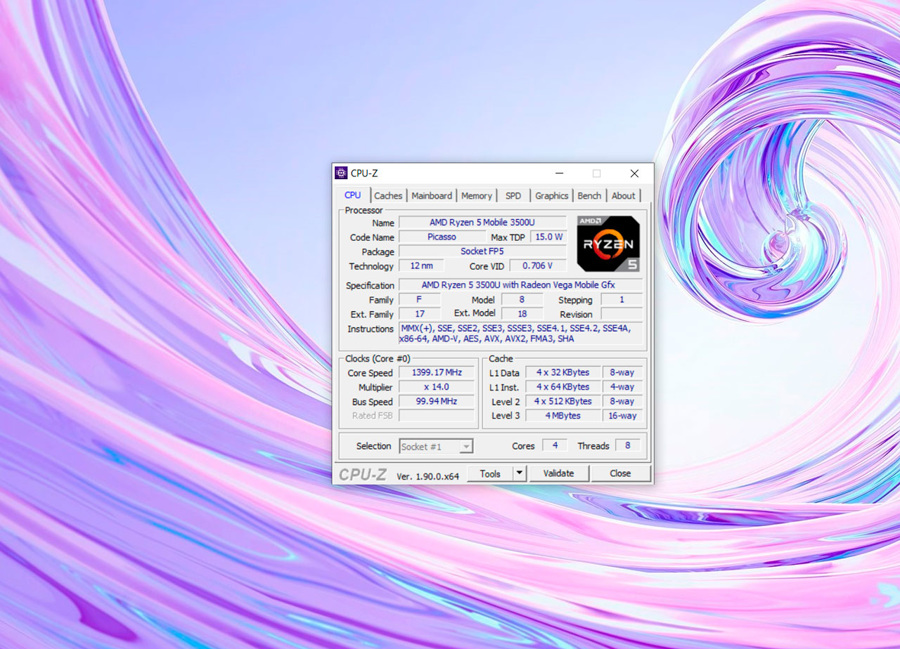Click the Stepping value 1
Screen dimensions: 900x649
[622, 300]
